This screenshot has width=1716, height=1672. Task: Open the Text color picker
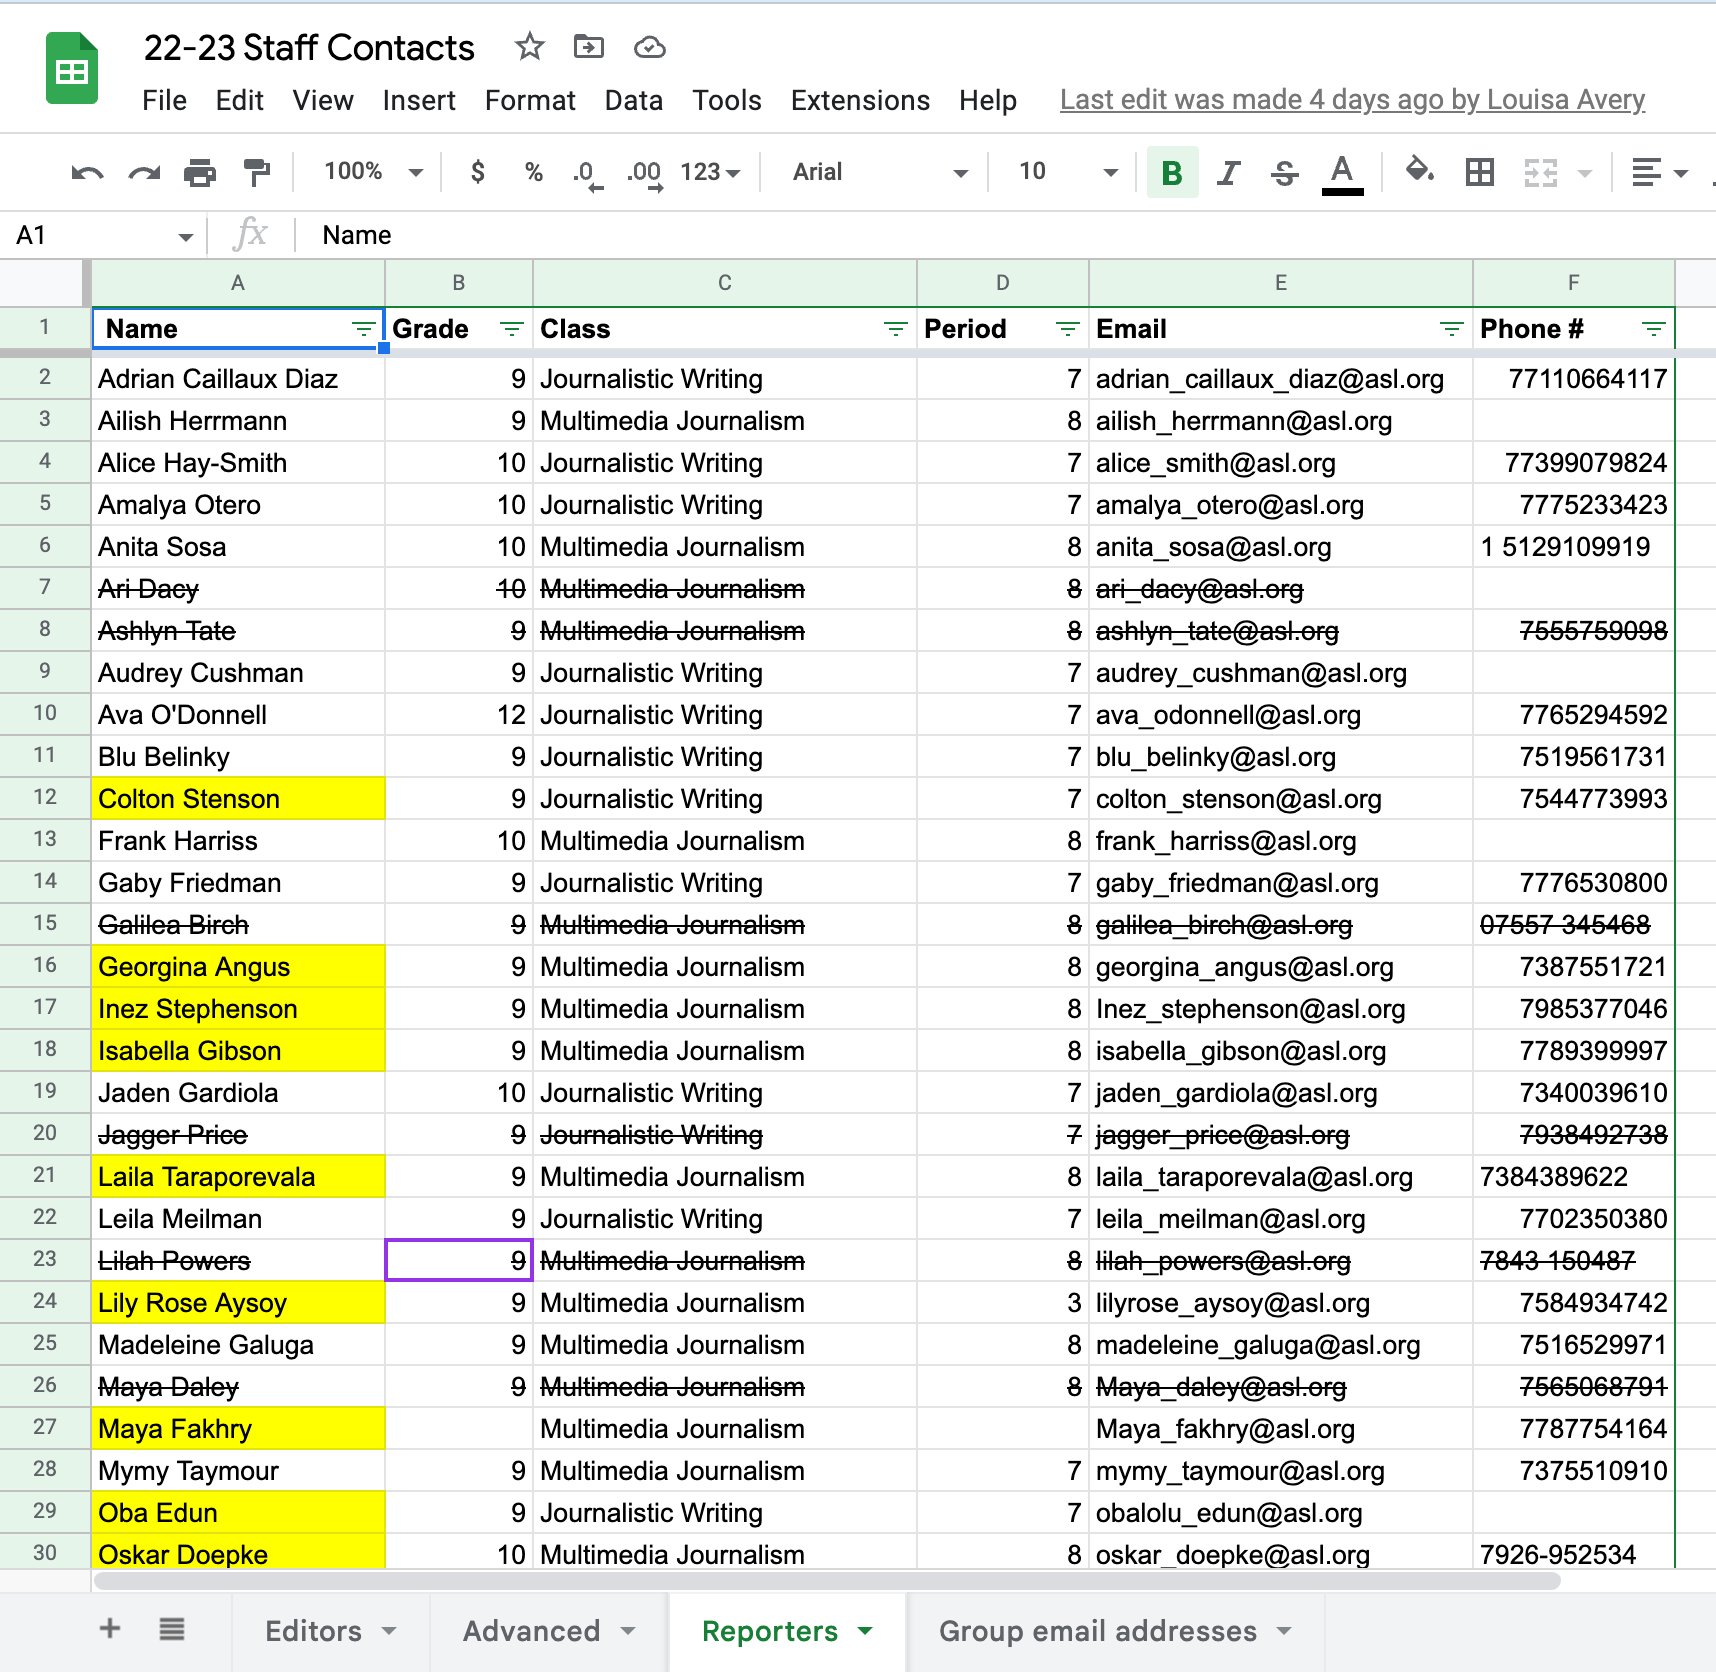pos(1342,173)
